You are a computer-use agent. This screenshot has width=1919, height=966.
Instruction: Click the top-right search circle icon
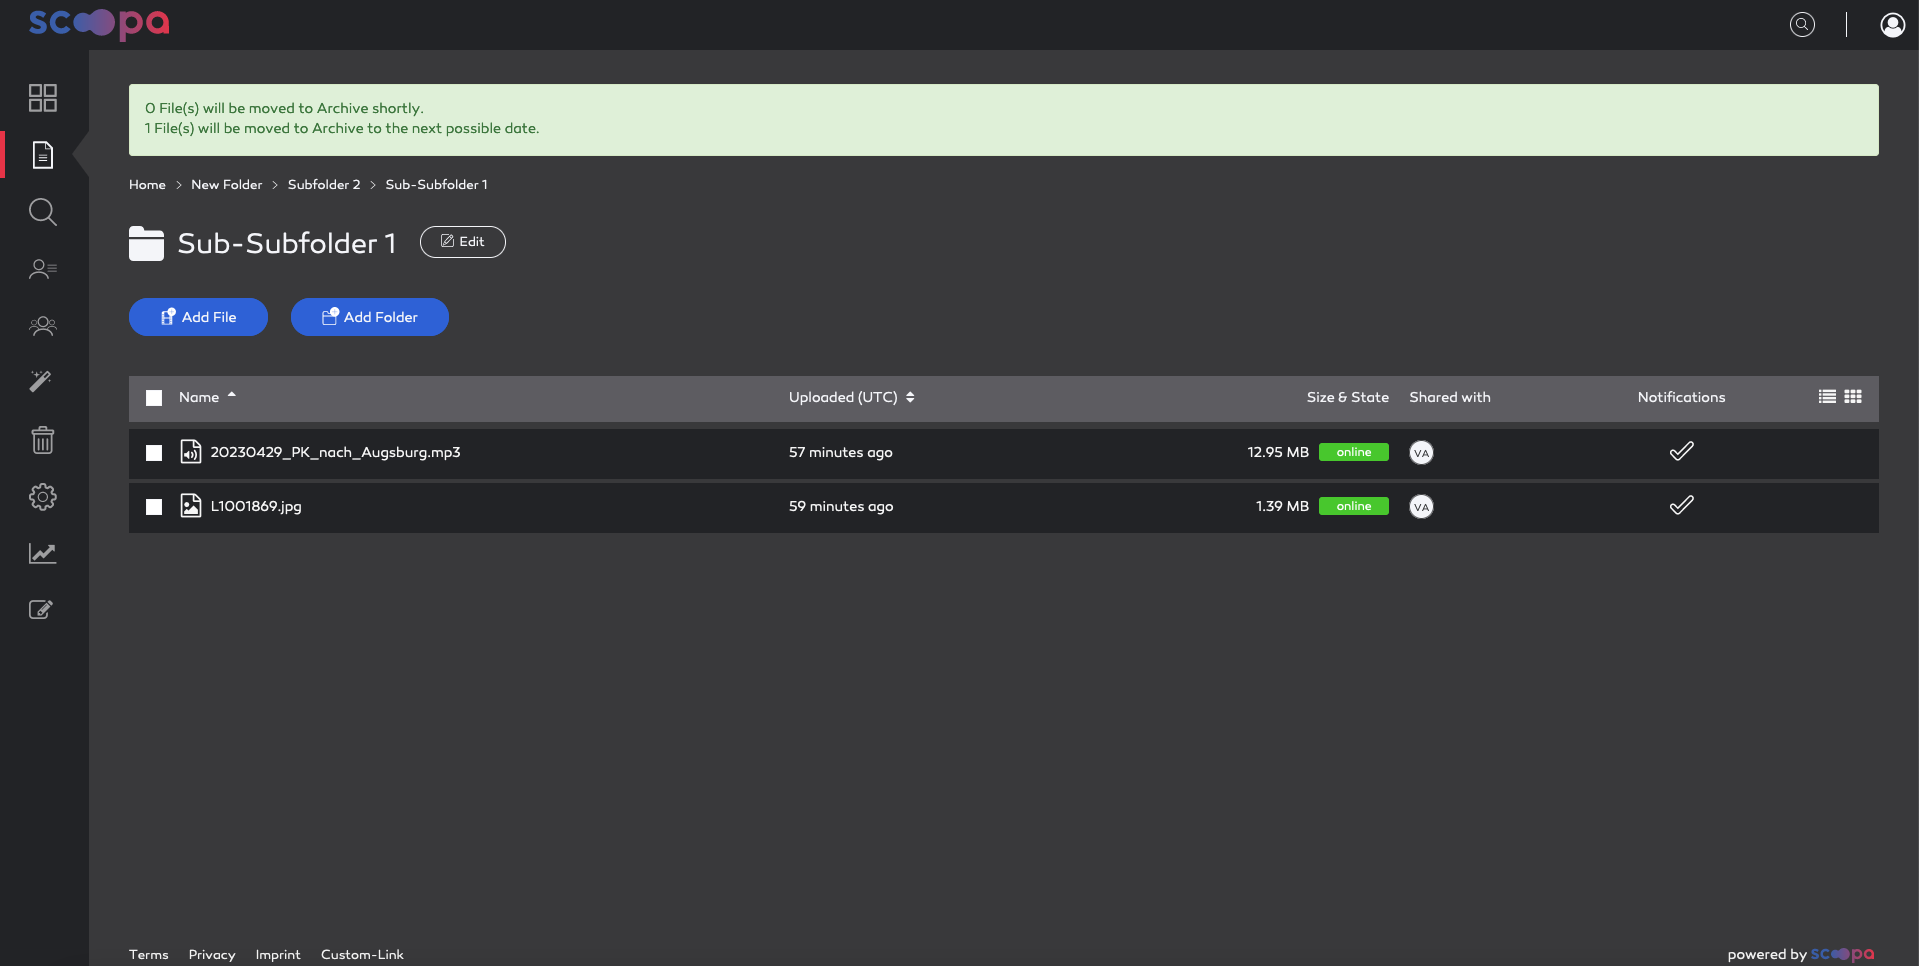tap(1802, 24)
